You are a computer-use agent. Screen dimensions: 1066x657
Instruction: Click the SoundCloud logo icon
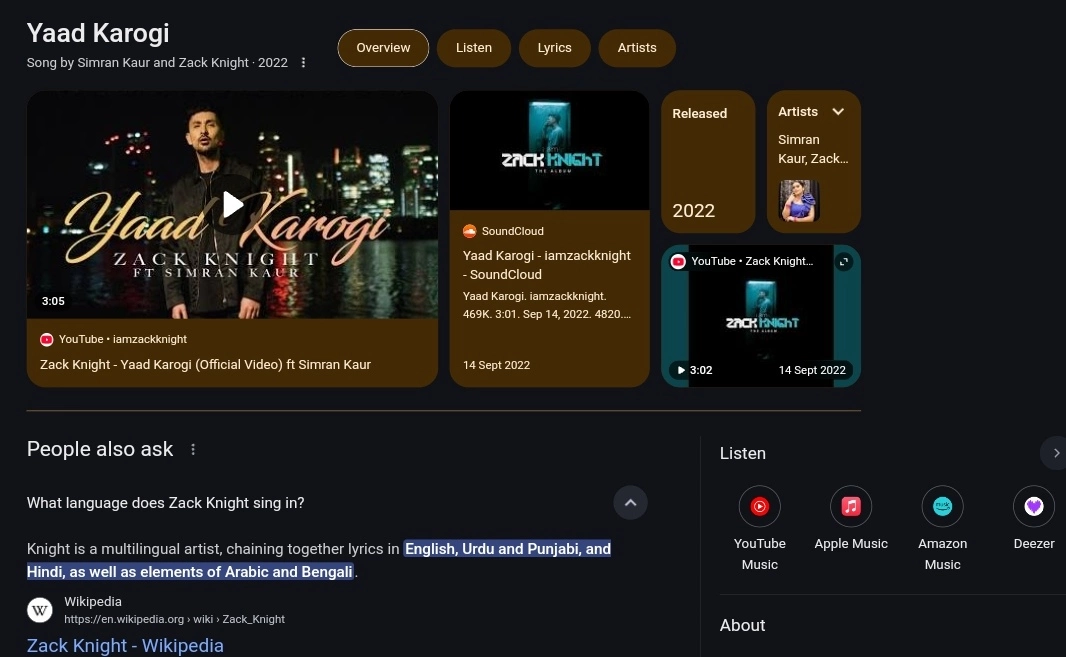coord(469,231)
